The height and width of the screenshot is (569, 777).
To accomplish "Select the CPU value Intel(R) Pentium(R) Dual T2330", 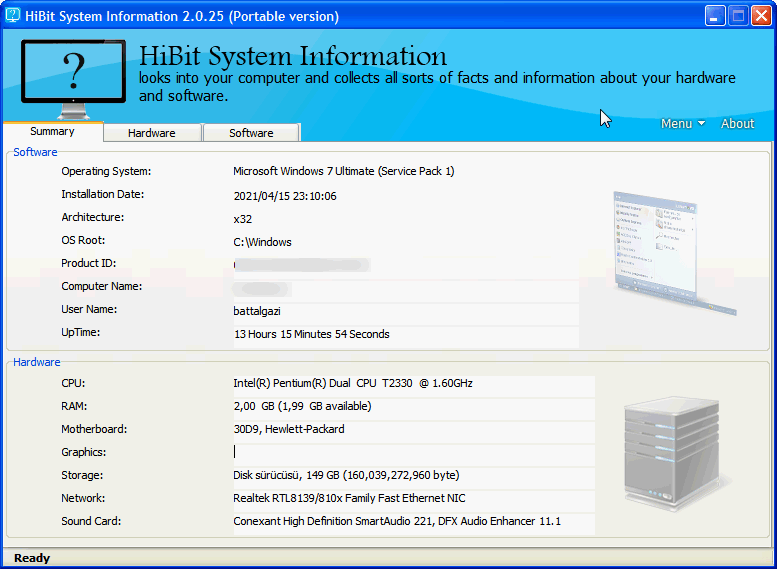I will click(353, 383).
